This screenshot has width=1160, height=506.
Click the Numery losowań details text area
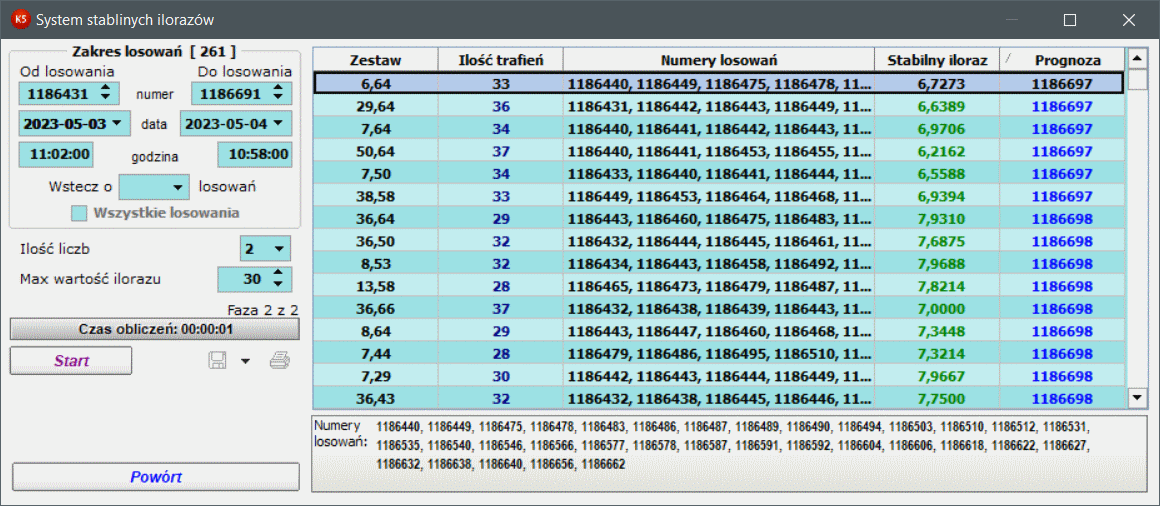(x=729, y=453)
